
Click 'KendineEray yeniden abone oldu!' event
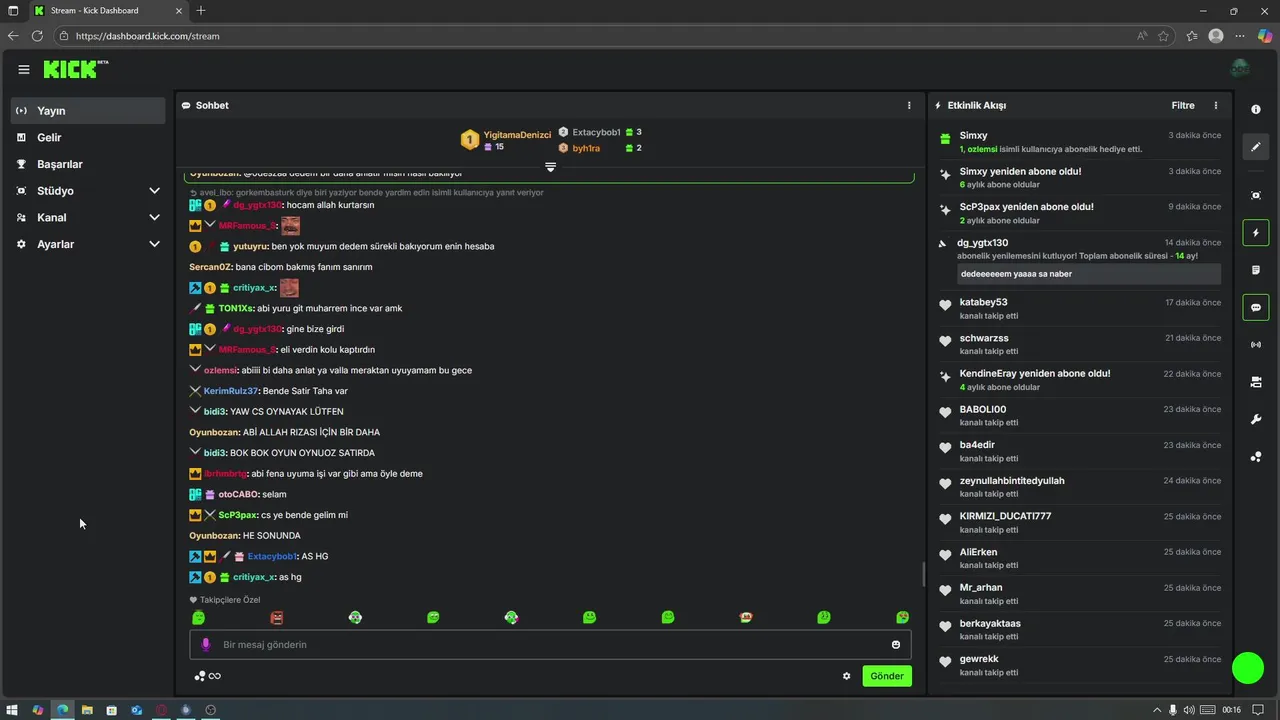click(x=1080, y=380)
